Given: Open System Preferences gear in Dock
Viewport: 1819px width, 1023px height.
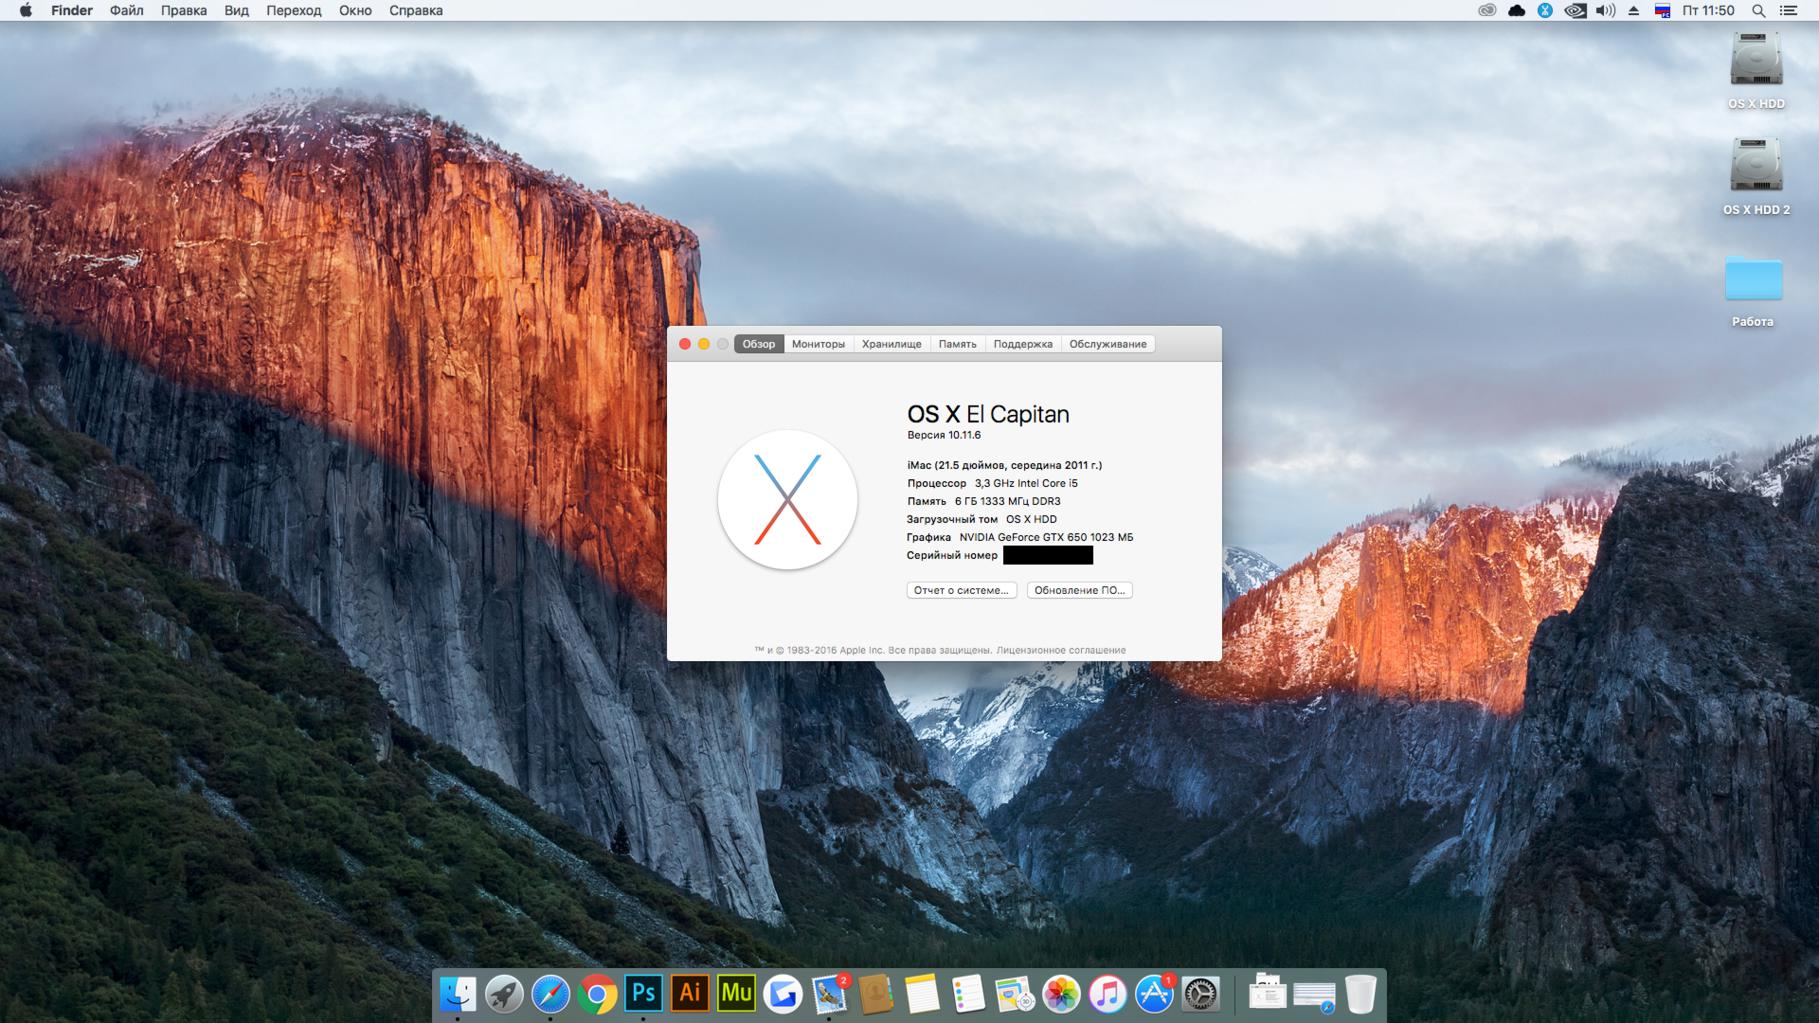Looking at the screenshot, I should pyautogui.click(x=1200, y=994).
